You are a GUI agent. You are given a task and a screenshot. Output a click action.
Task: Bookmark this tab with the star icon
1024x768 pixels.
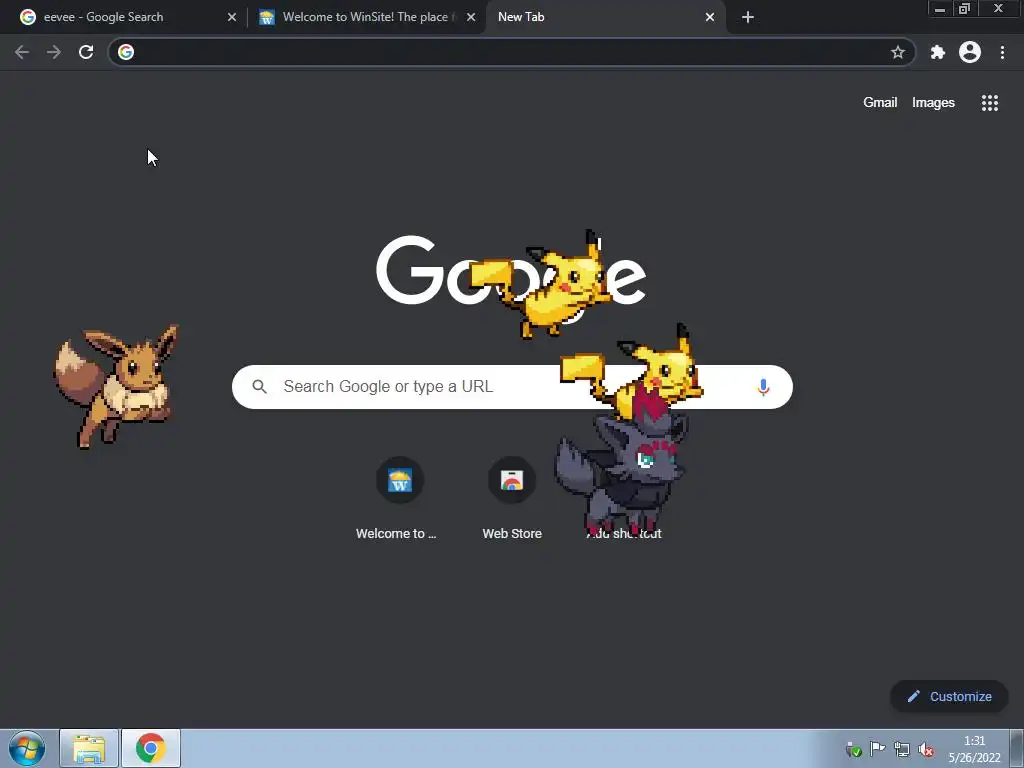pos(898,52)
